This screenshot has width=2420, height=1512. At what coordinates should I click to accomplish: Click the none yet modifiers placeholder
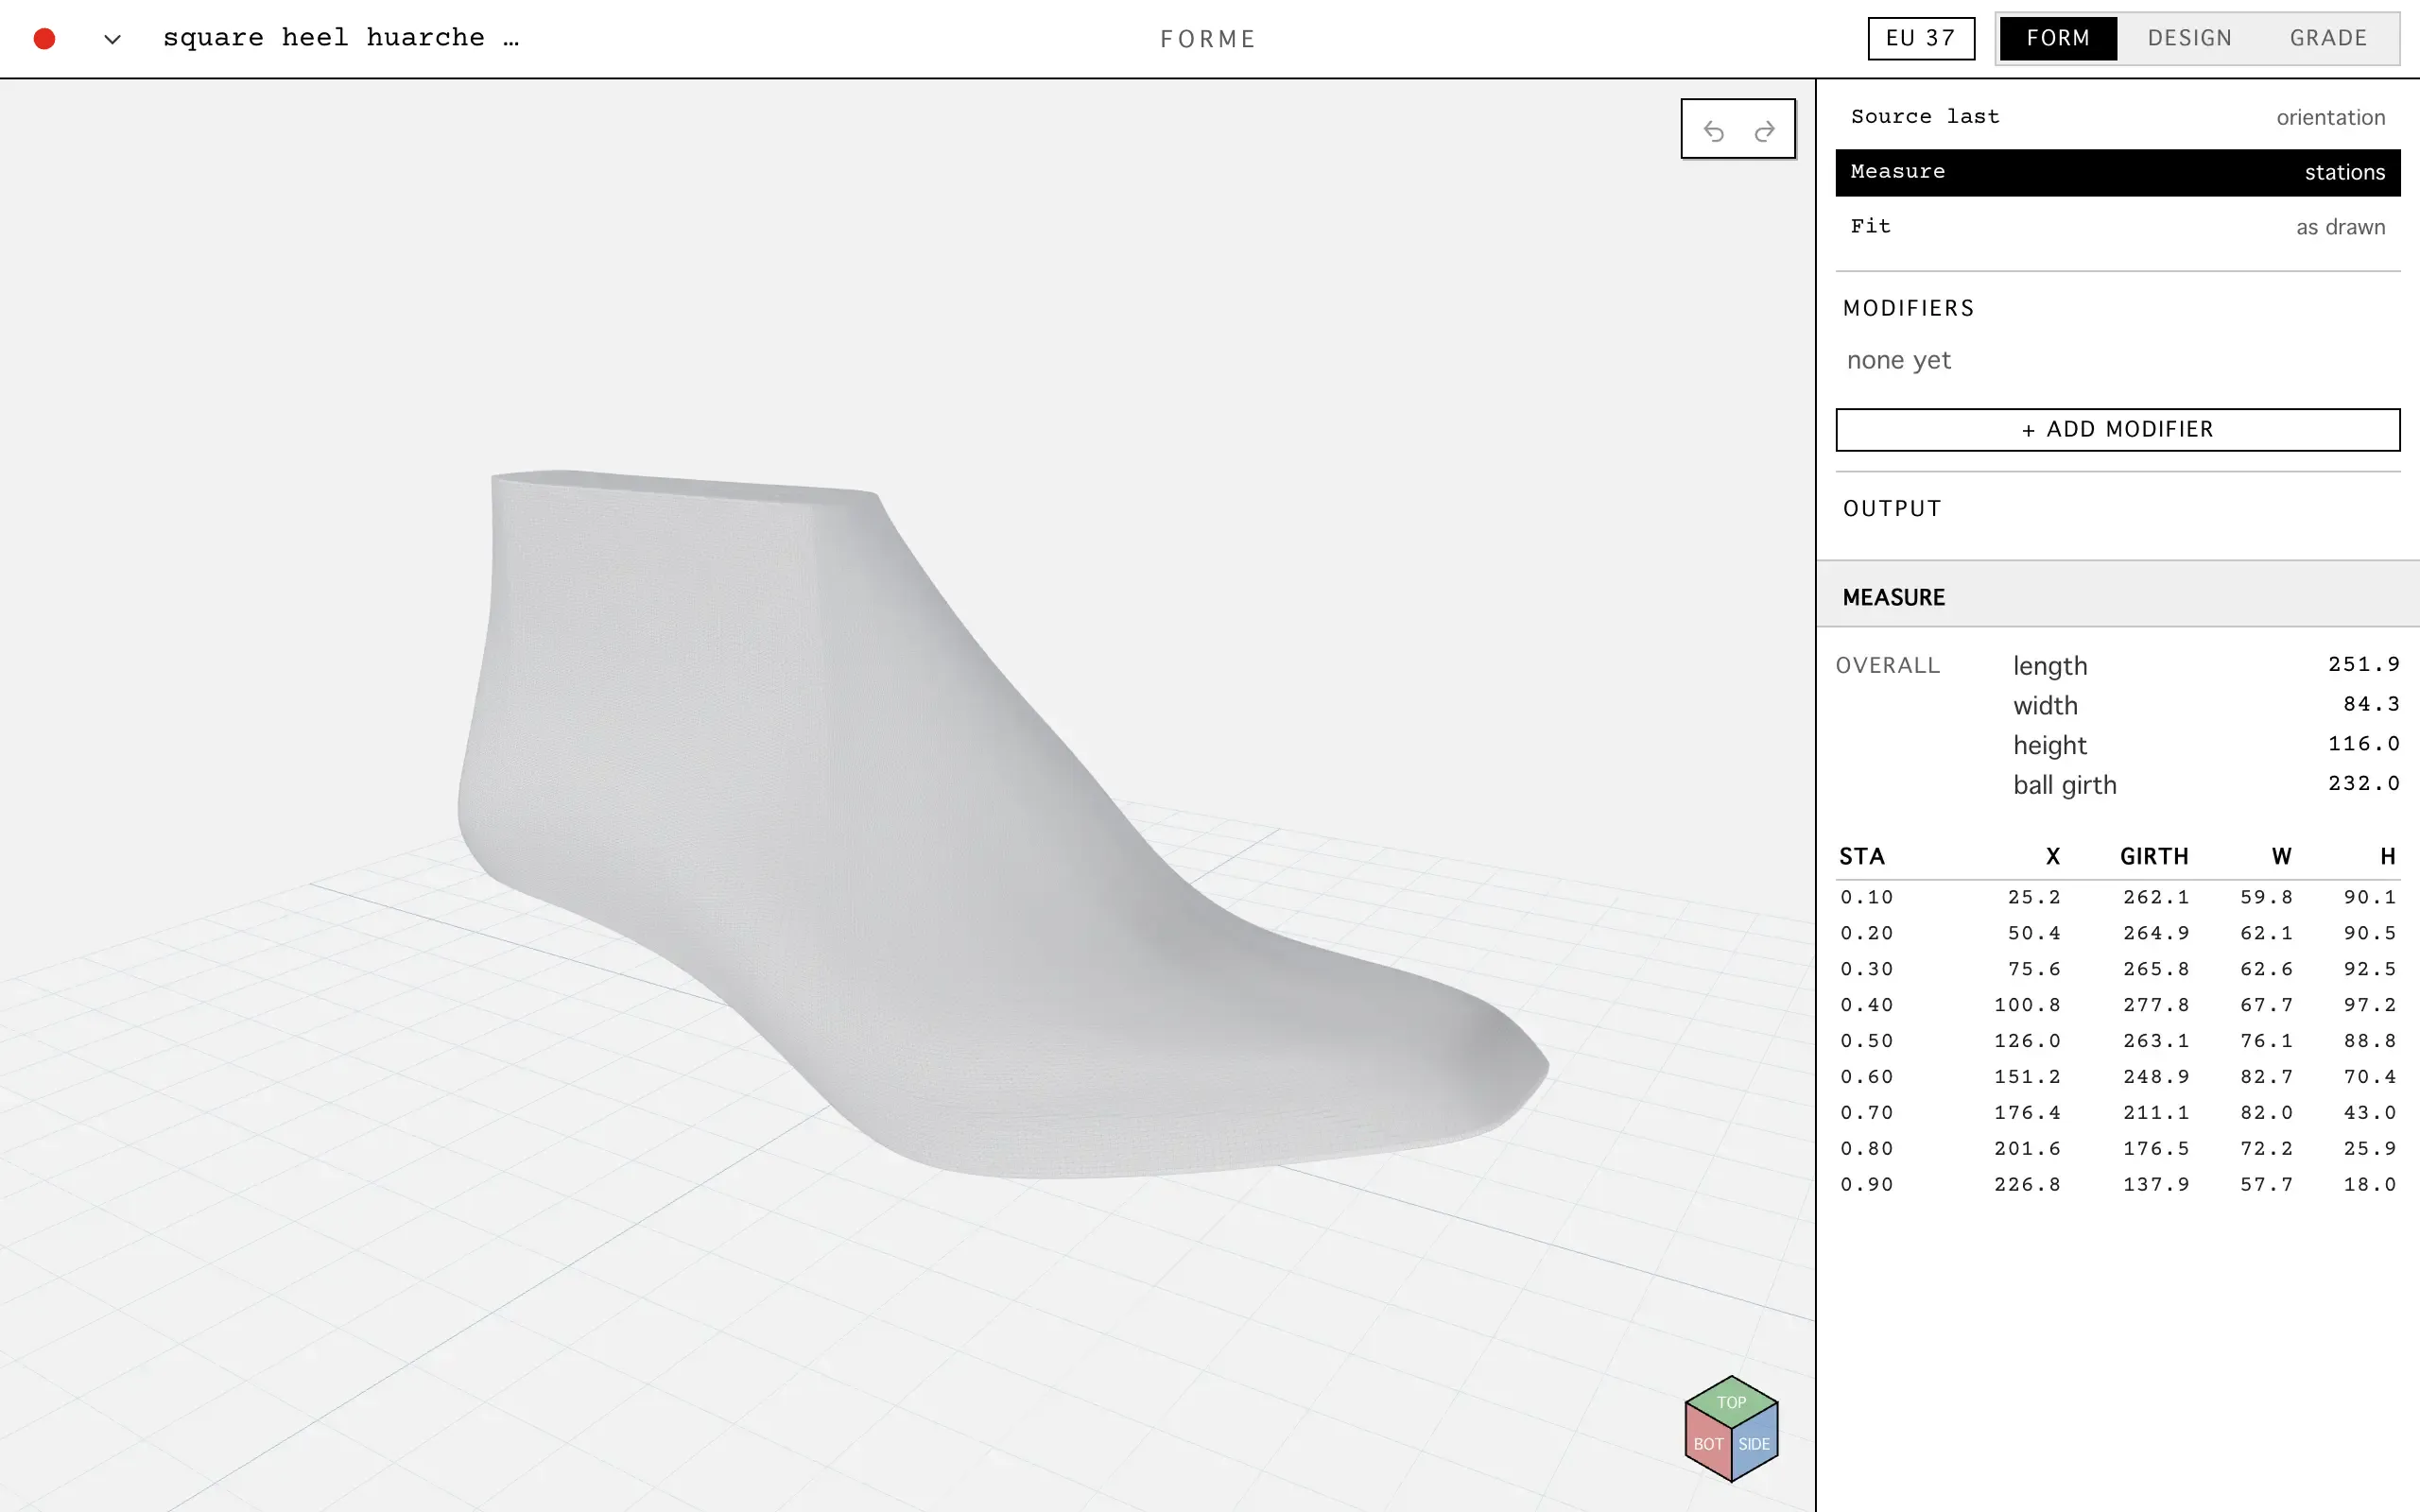pyautogui.click(x=1898, y=360)
